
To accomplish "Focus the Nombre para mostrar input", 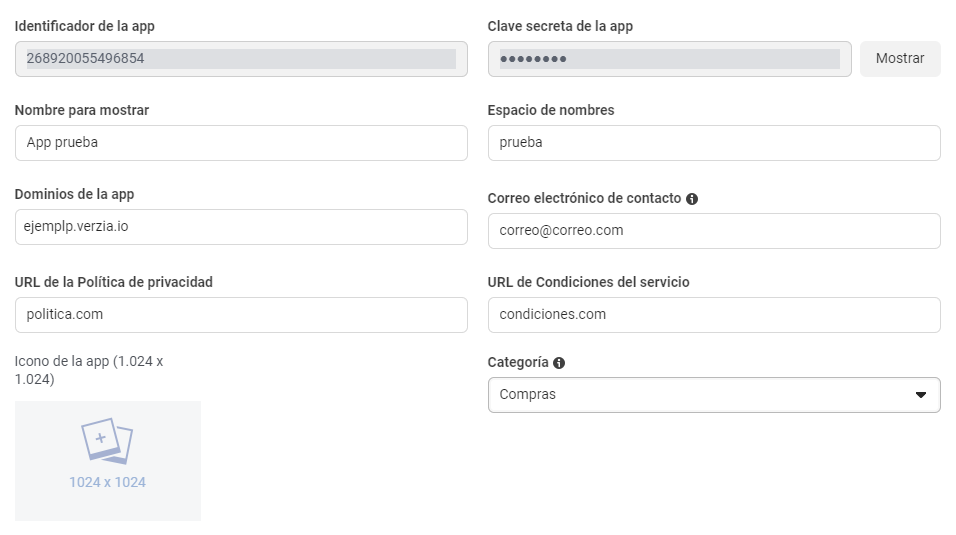I will [x=241, y=143].
